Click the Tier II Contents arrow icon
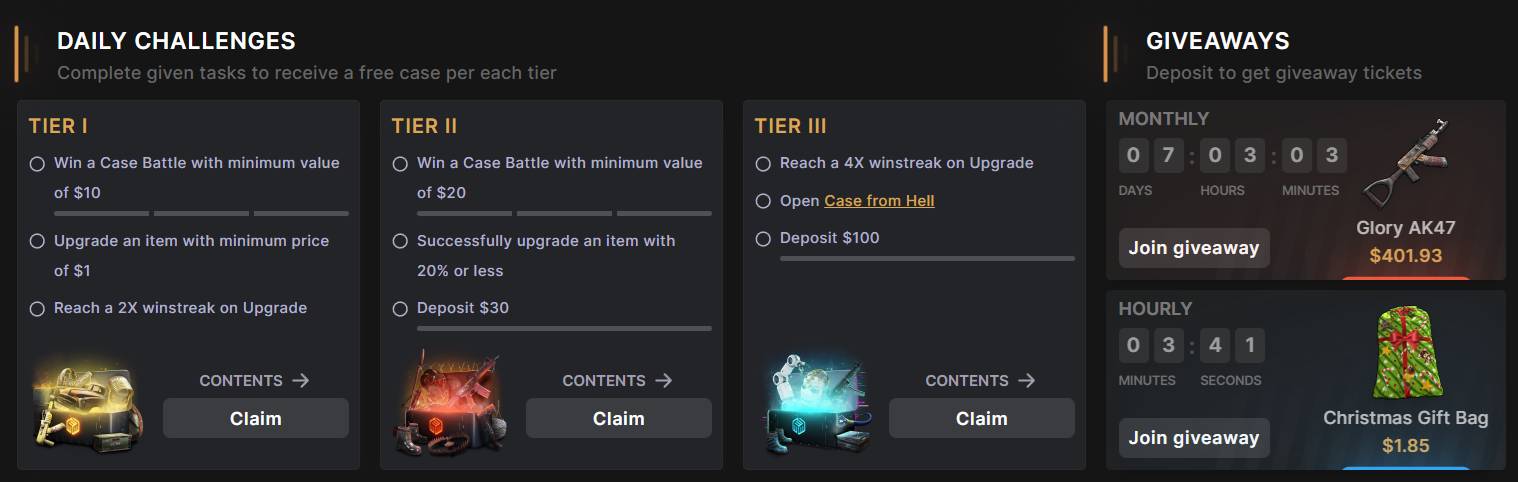Screen dimensions: 1518x482 (x=664, y=380)
